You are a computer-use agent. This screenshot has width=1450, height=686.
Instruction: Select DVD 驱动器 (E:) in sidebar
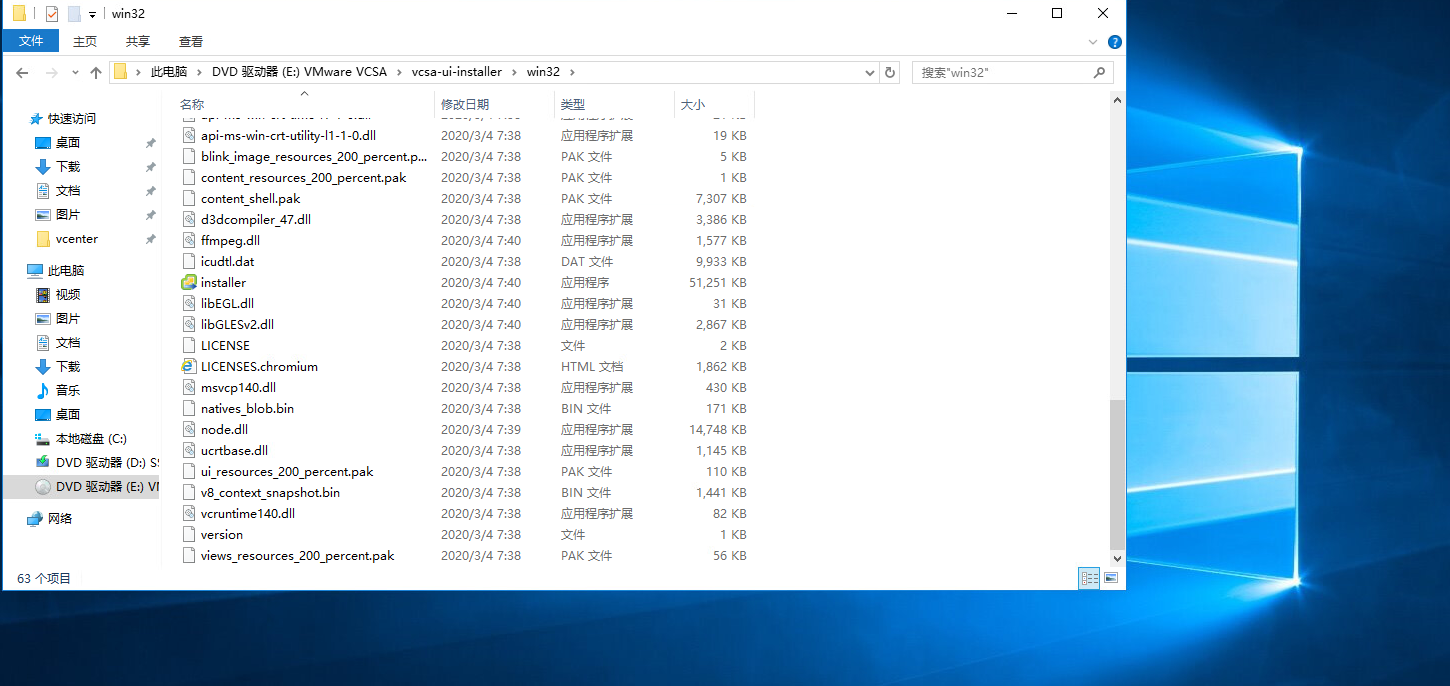coord(81,486)
